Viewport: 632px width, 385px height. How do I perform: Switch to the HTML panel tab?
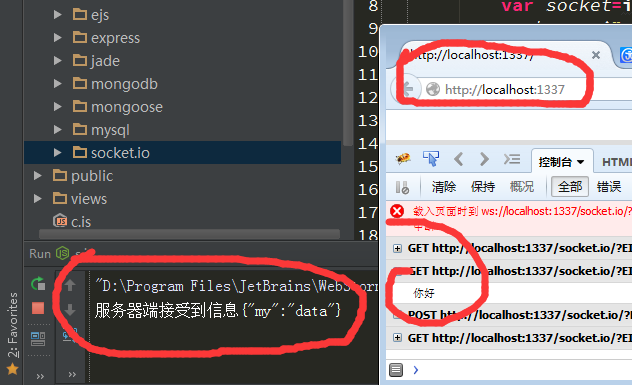617,162
